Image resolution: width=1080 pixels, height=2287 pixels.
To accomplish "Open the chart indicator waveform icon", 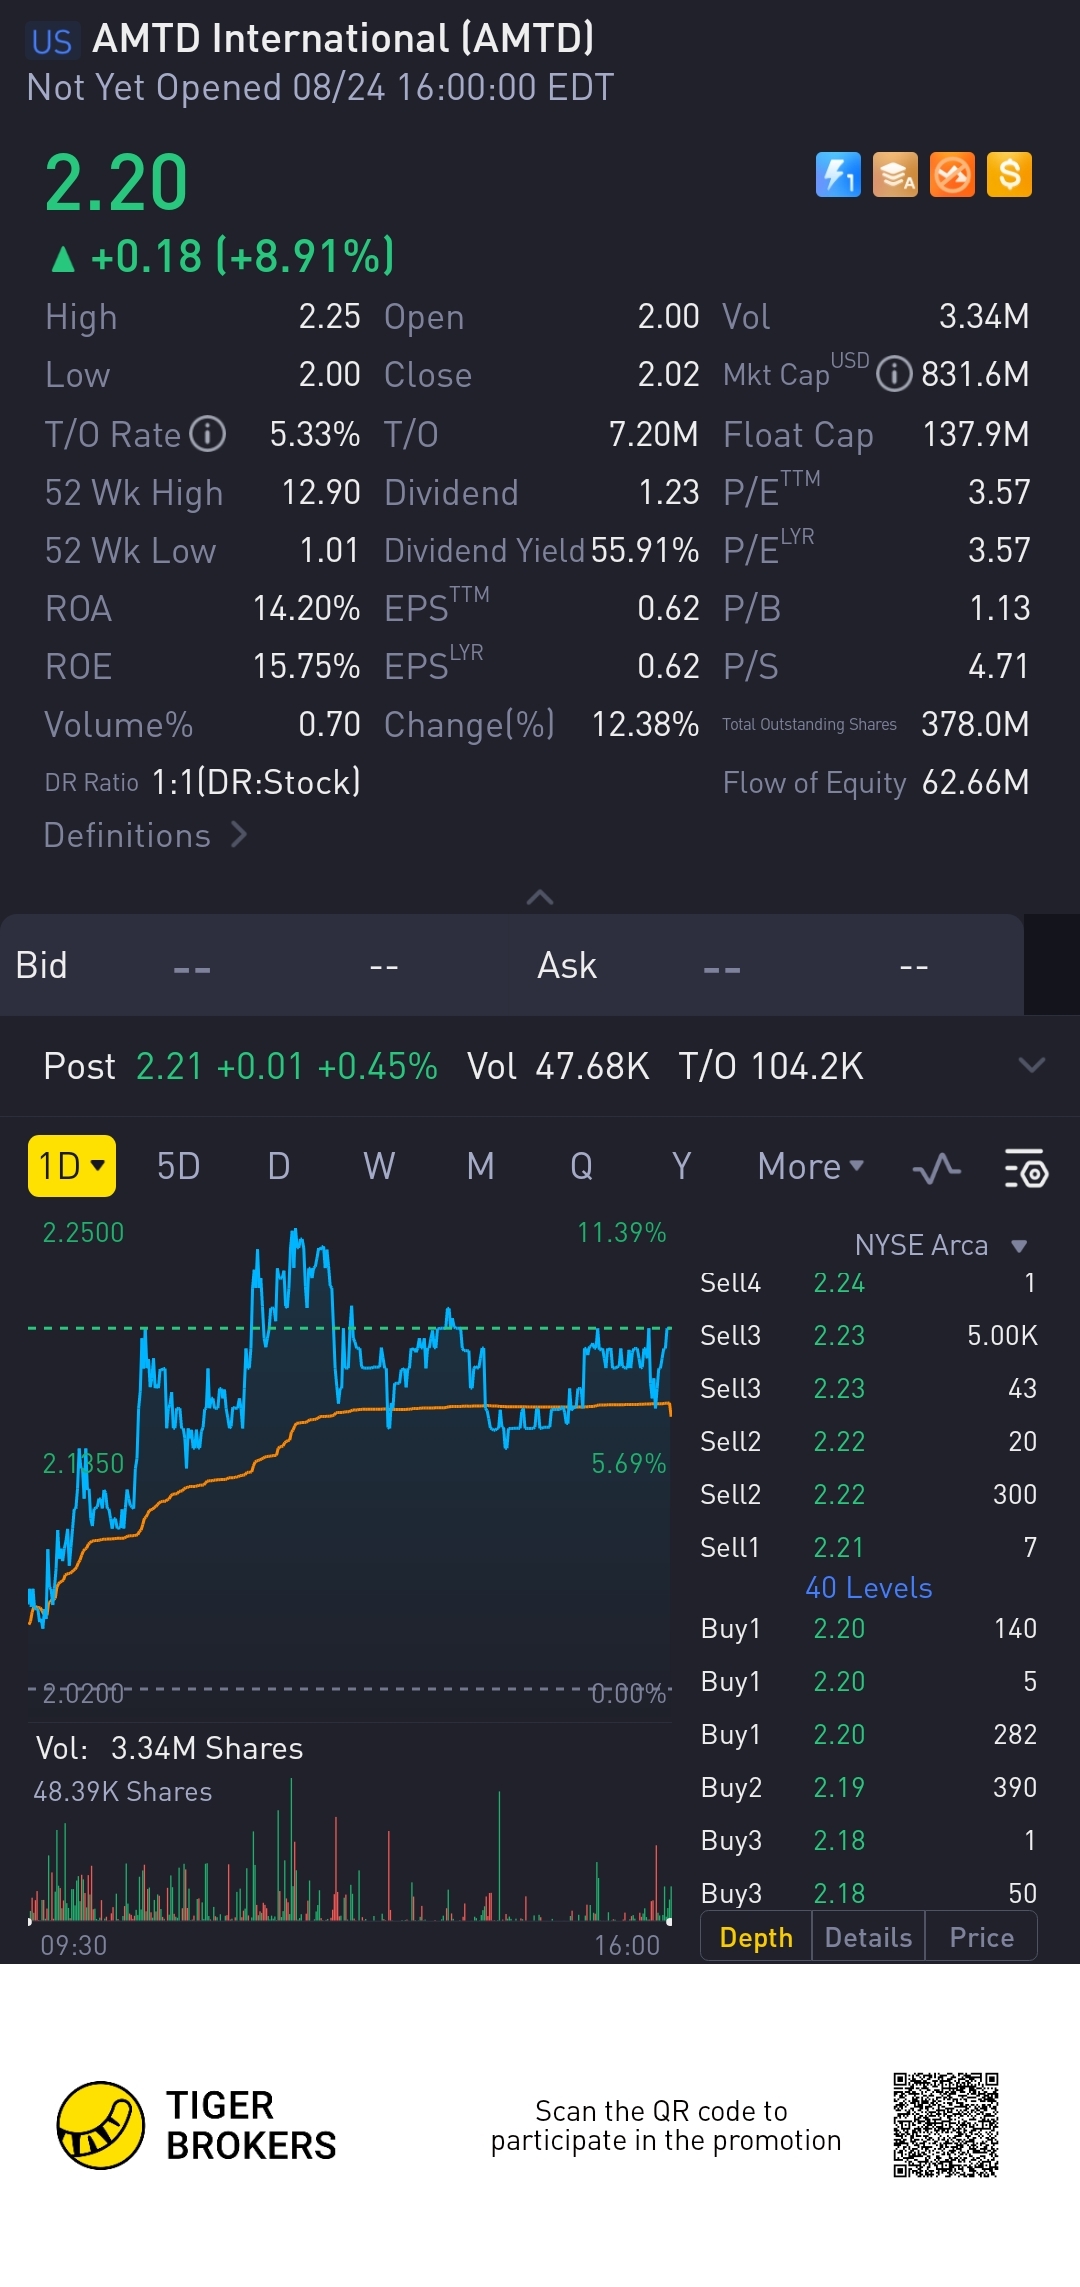I will pos(937,1167).
